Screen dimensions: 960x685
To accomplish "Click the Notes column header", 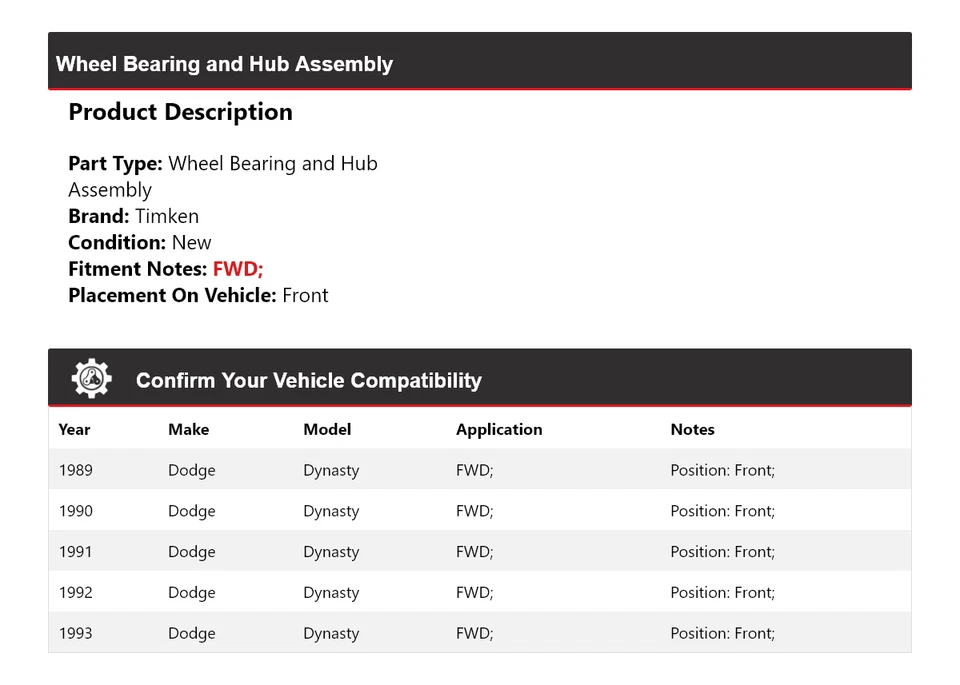I will (x=692, y=429).
